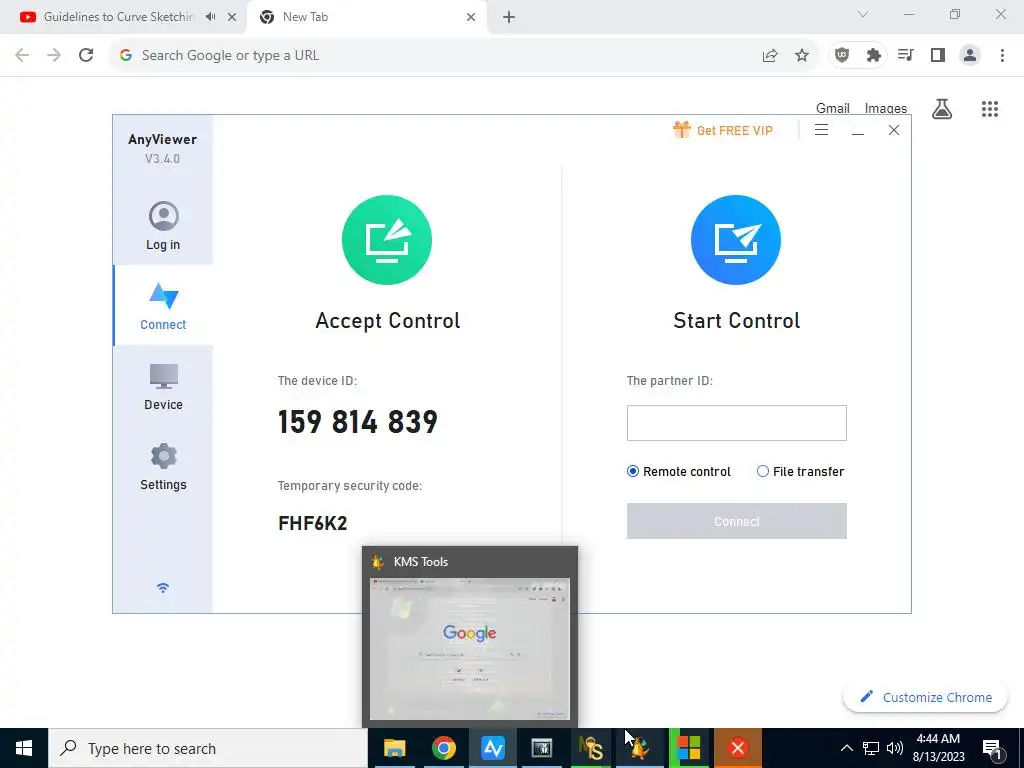The height and width of the screenshot is (768, 1024).
Task: Select the File transfer radio button
Action: (x=762, y=471)
